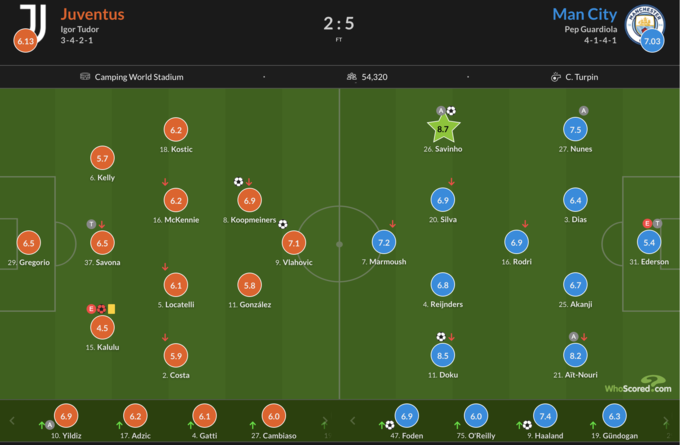Click Koopmeiners' 6.9 rating circle

click(x=249, y=200)
